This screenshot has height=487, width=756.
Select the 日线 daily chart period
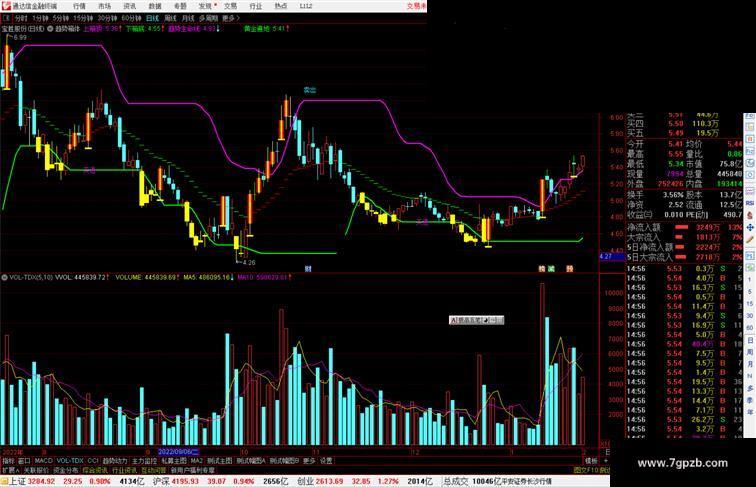click(x=152, y=18)
